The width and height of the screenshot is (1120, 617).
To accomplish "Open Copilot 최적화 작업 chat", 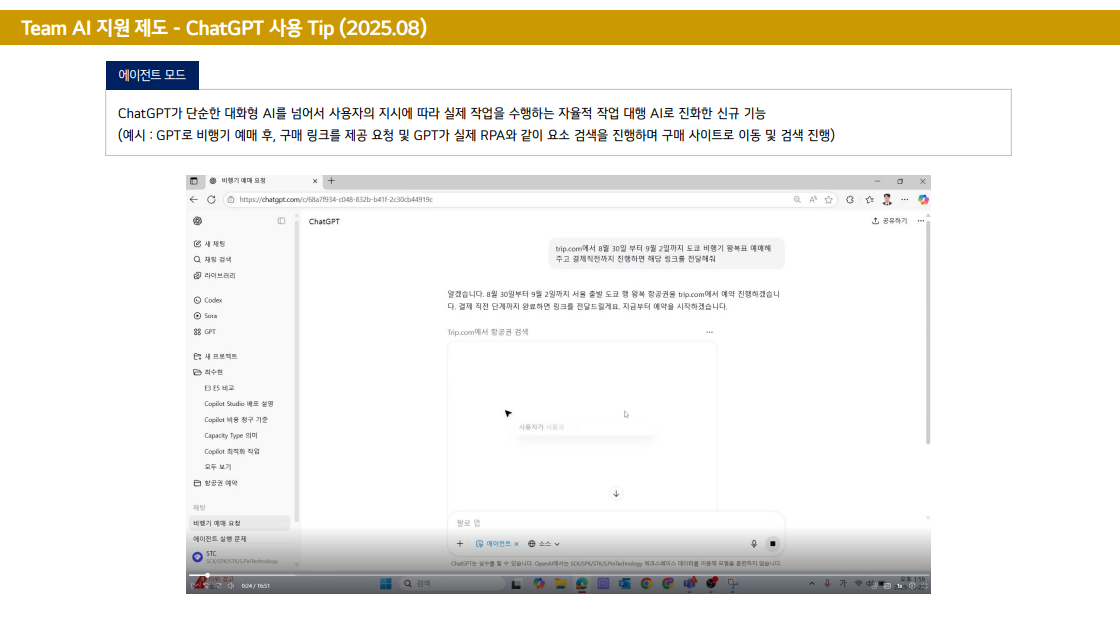I will tap(232, 451).
